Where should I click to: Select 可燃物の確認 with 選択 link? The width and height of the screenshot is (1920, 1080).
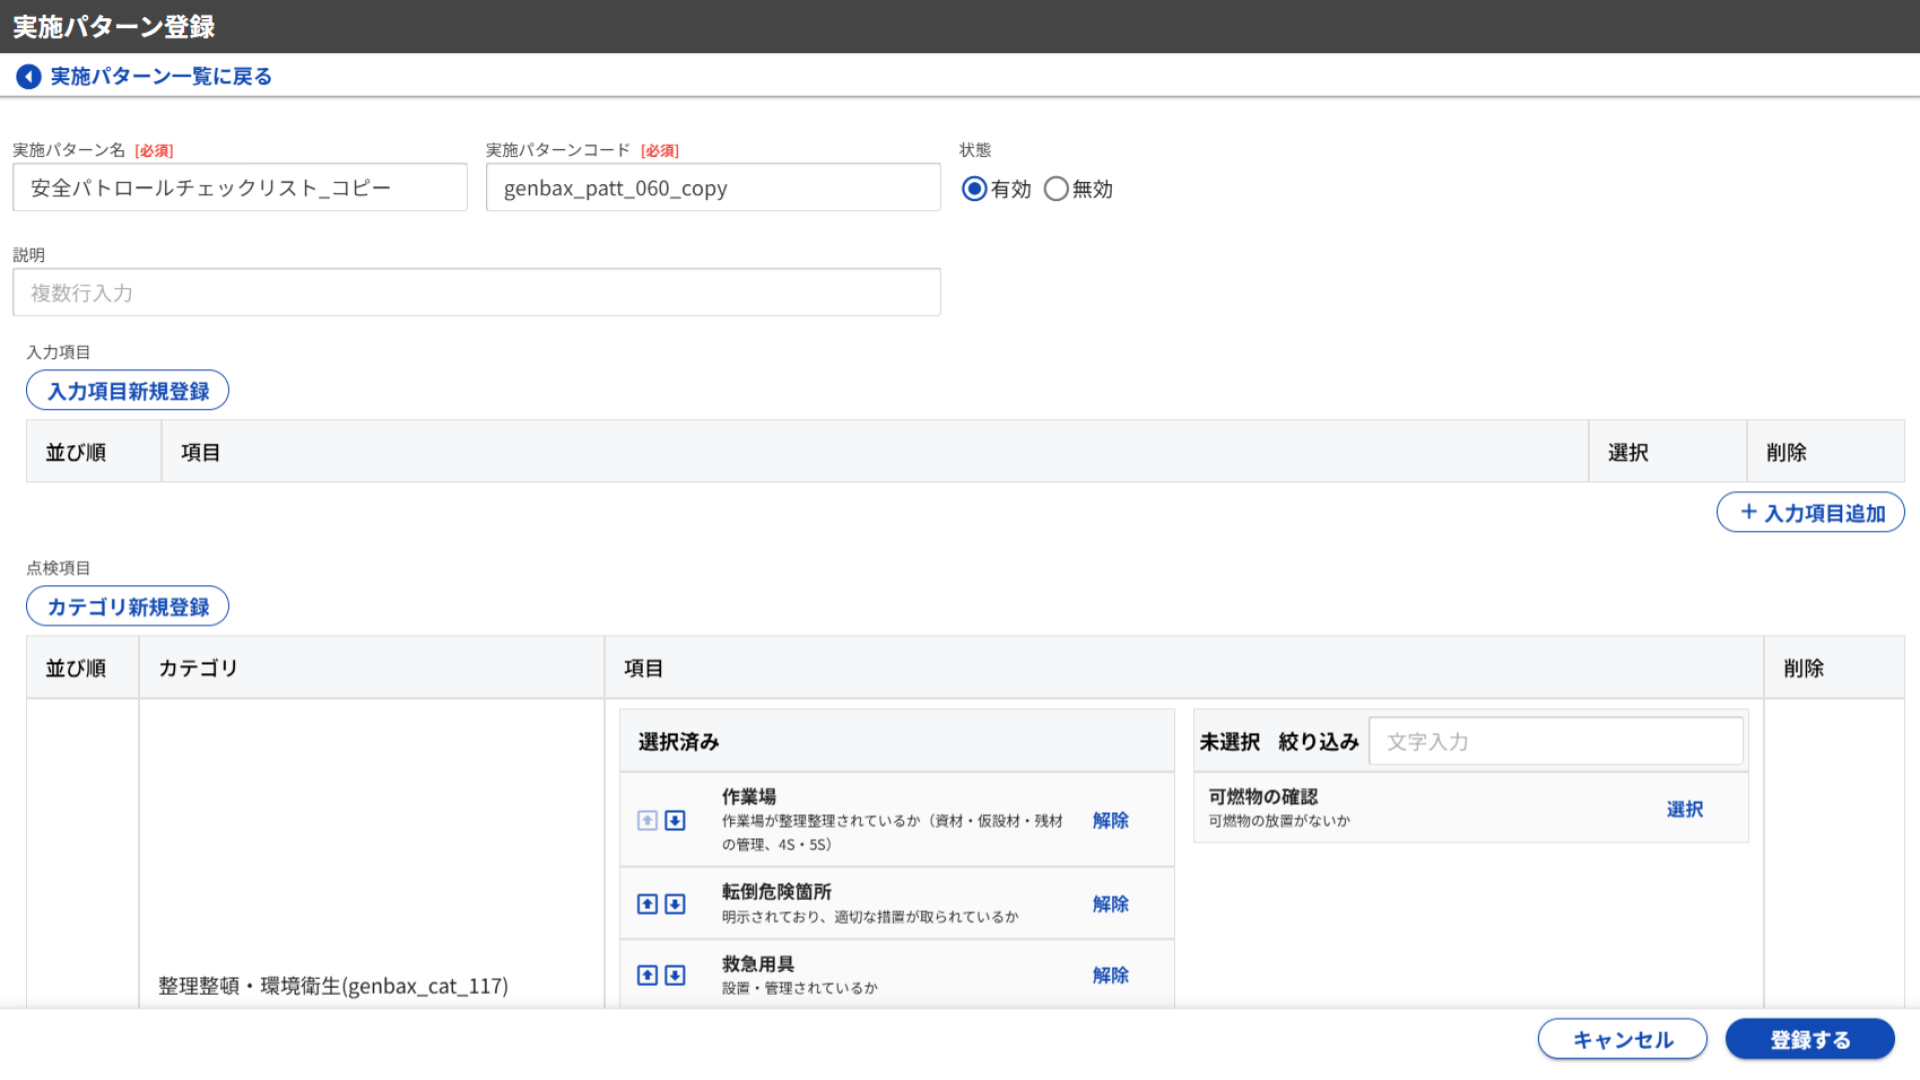pos(1684,809)
